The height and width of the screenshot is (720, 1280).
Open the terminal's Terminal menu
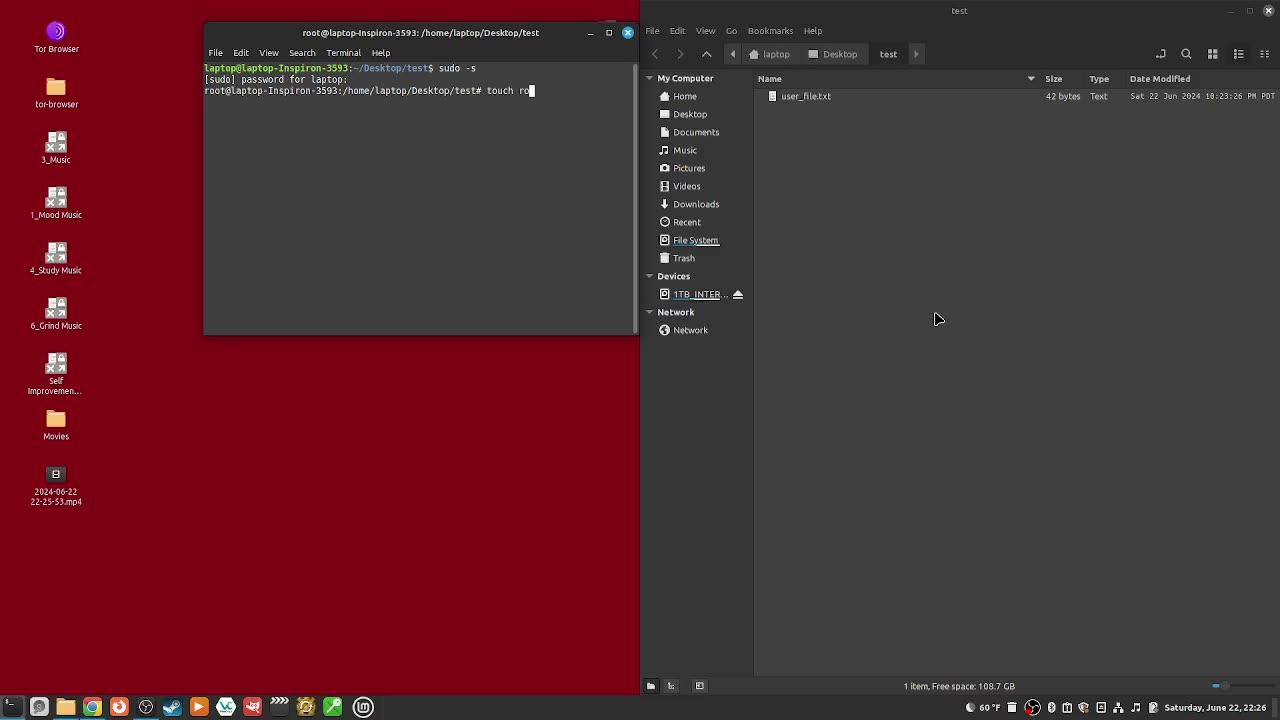(x=343, y=53)
